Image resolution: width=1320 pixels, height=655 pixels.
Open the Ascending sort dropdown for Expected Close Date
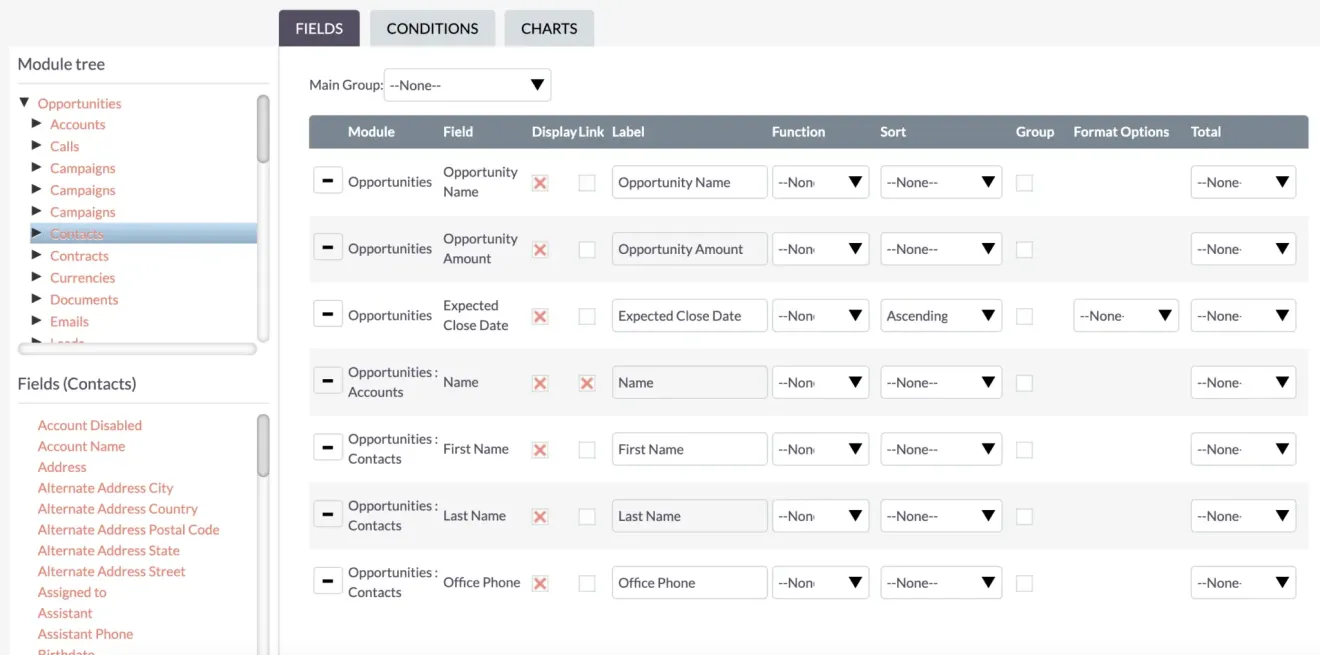940,315
